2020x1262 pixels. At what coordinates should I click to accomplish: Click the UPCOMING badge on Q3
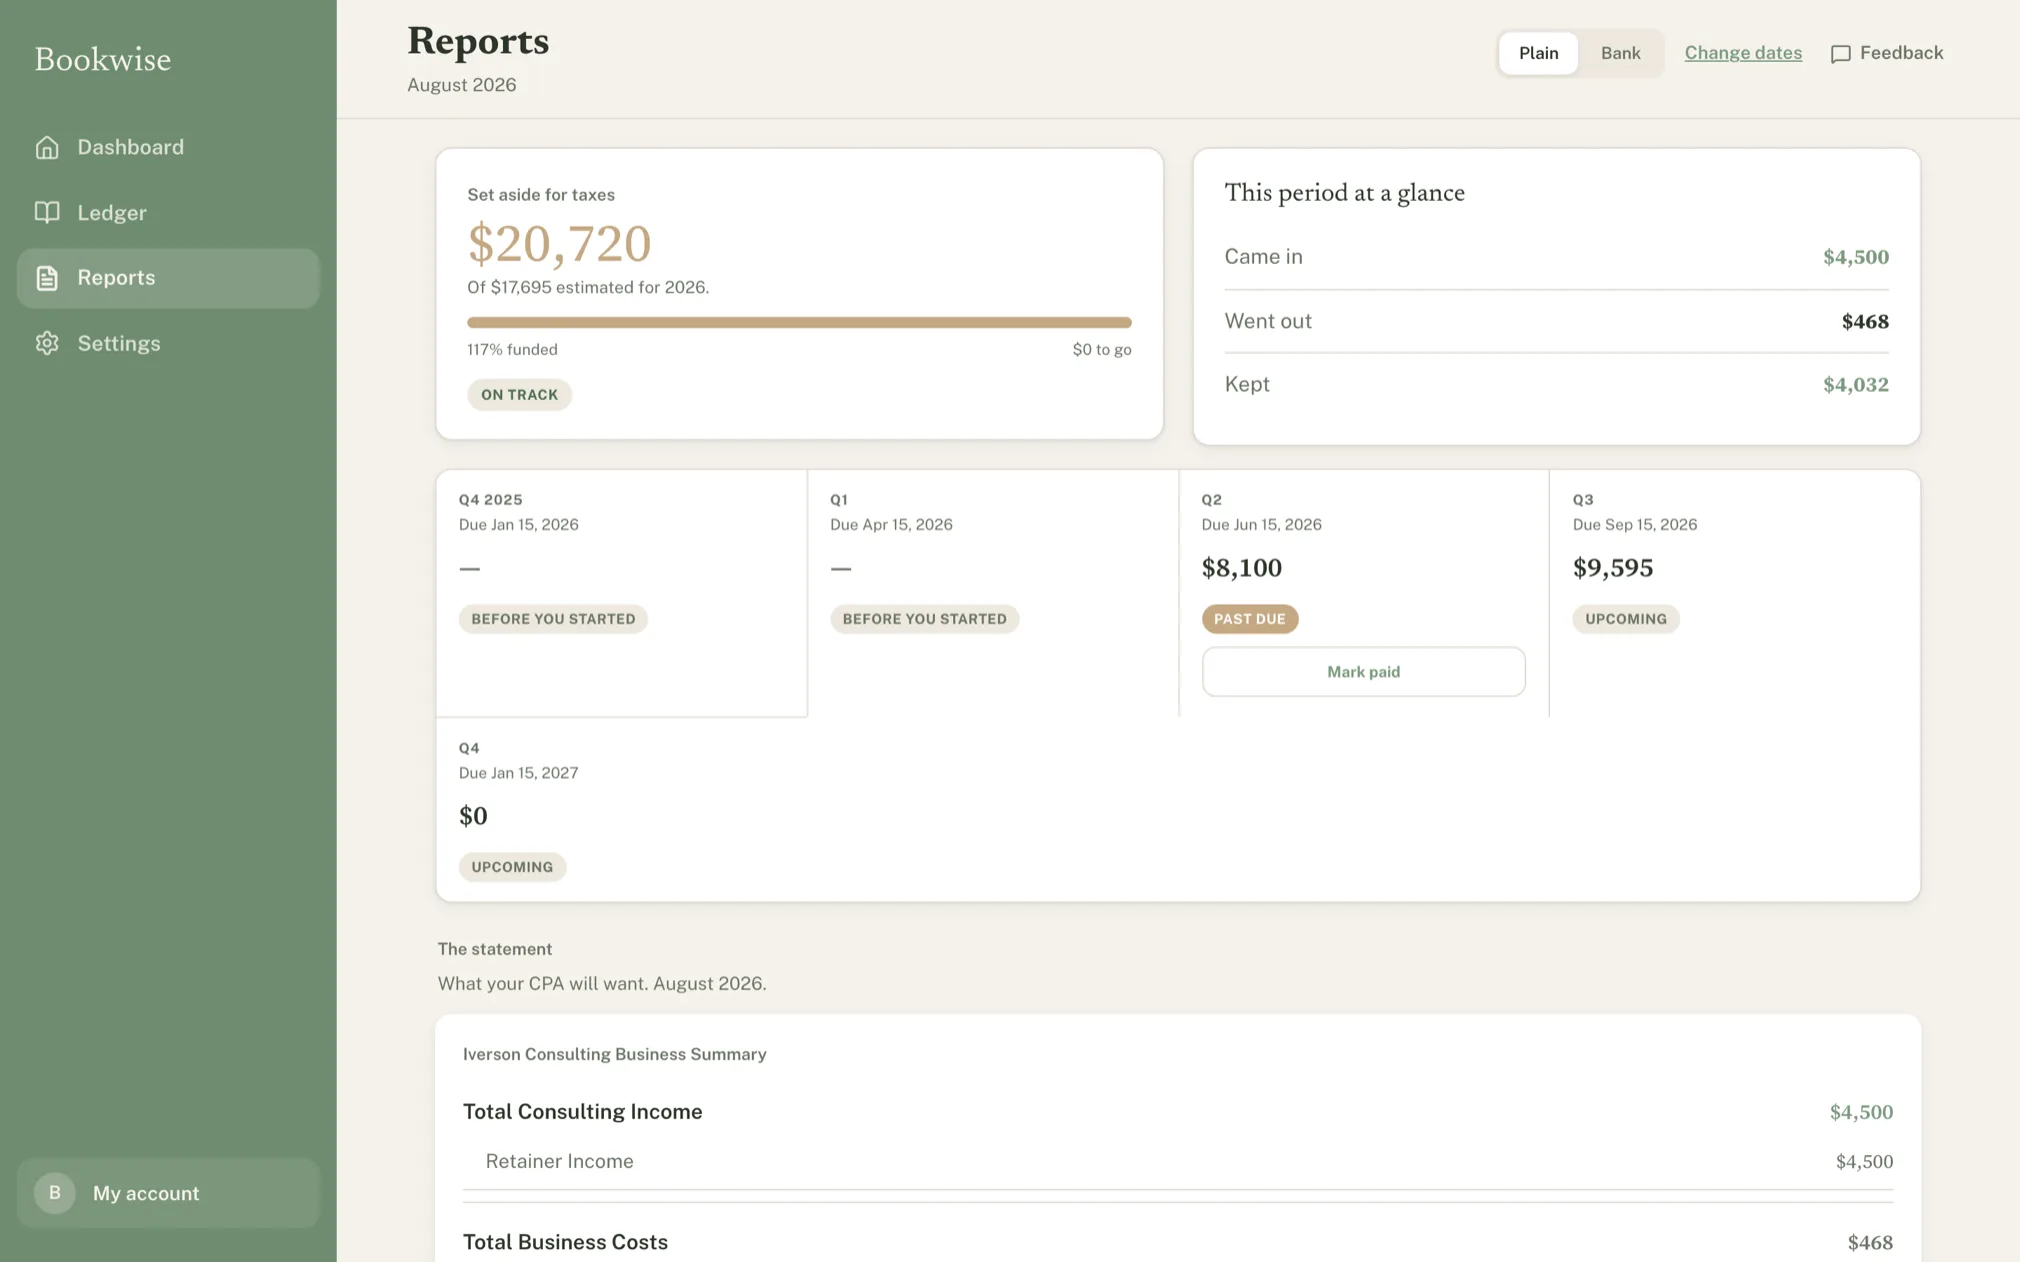click(x=1625, y=619)
